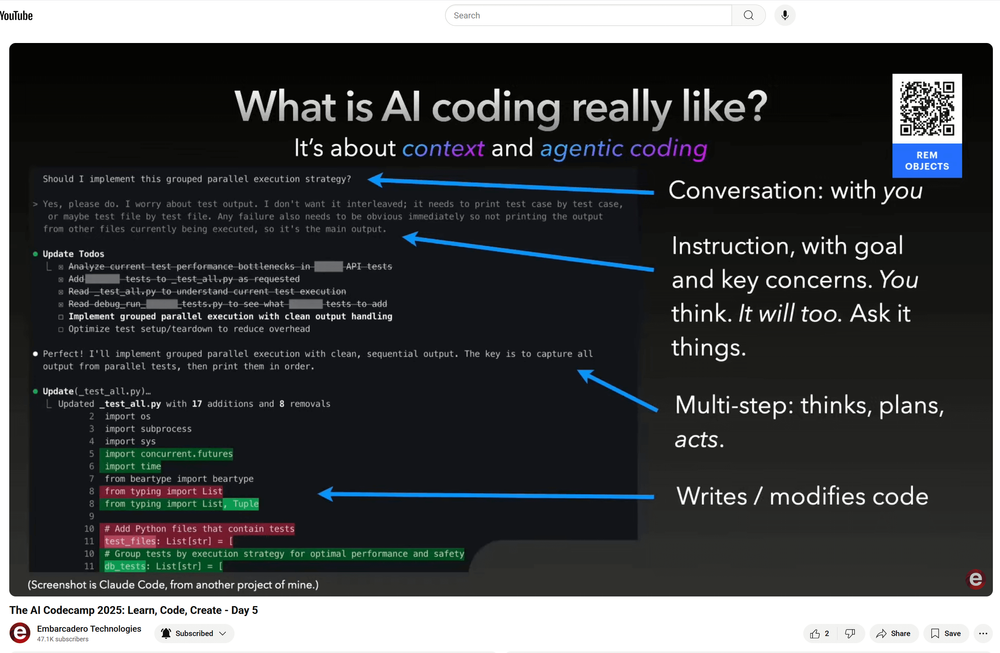Activate the voice search microphone icon
This screenshot has height=653, width=1000.
pos(784,14)
